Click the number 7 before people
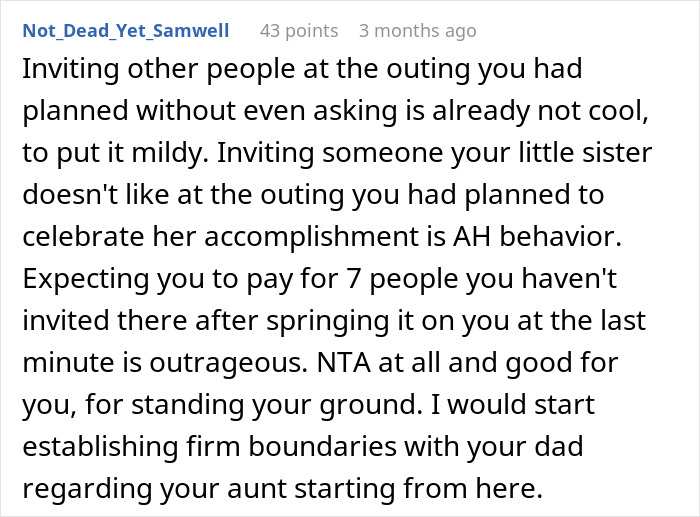Viewport: 700px width, 517px height. [353, 279]
